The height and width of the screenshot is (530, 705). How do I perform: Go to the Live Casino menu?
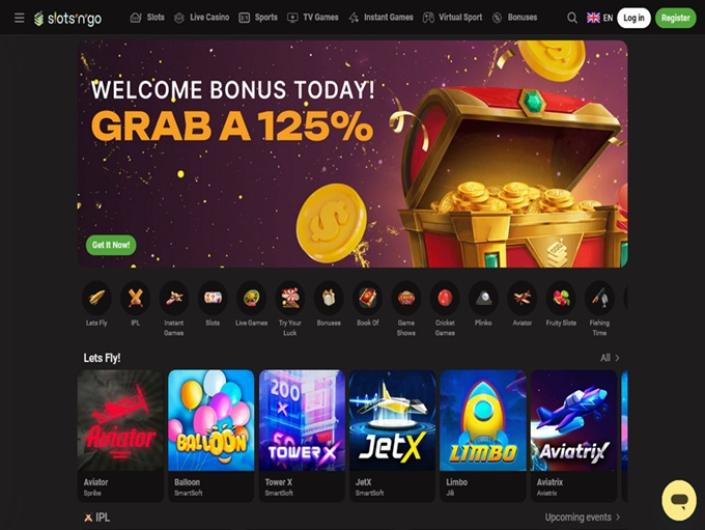point(201,18)
